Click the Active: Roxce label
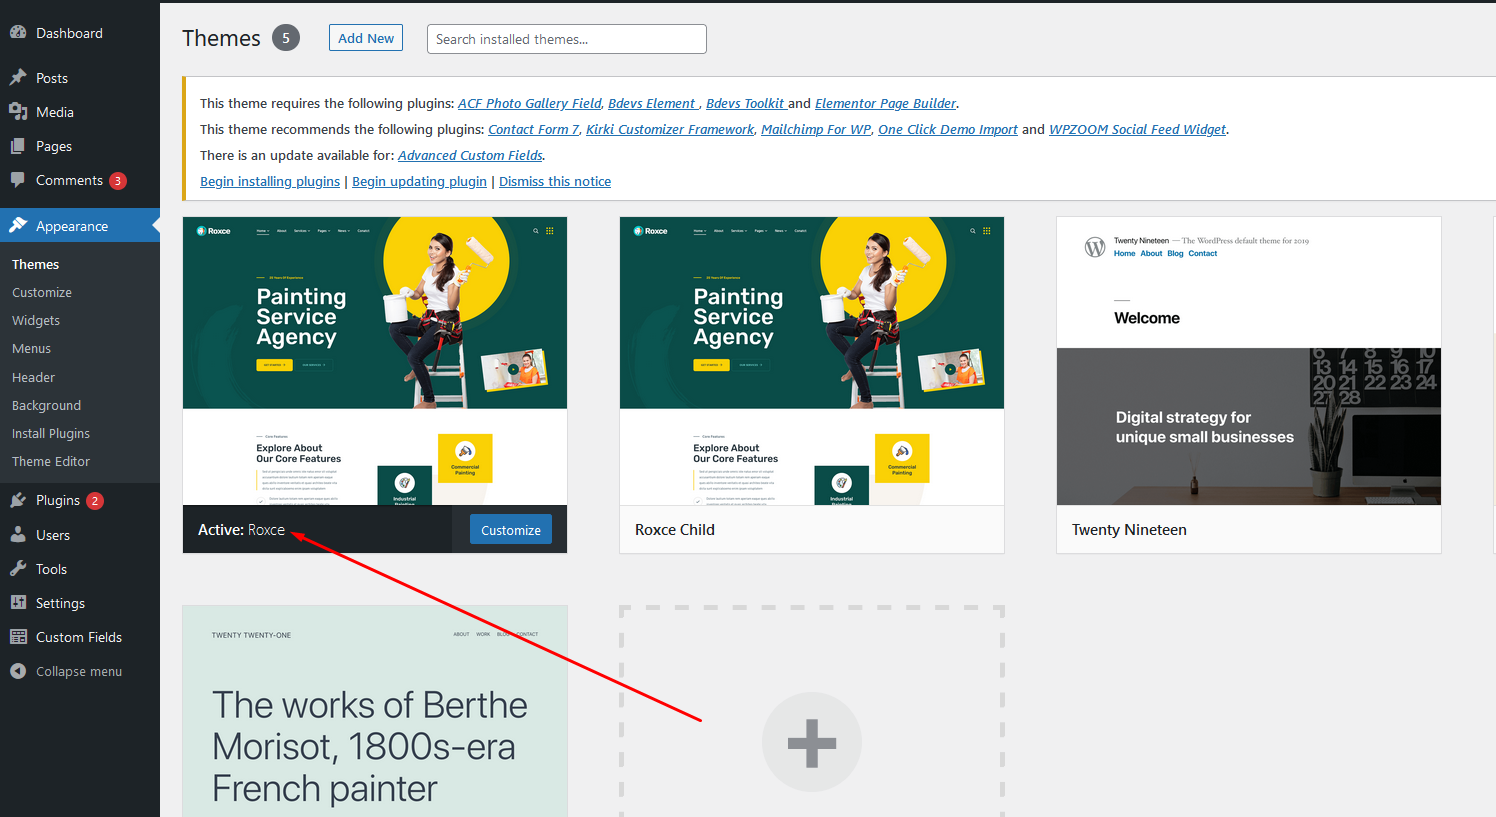The height and width of the screenshot is (817, 1496). pyautogui.click(x=241, y=530)
